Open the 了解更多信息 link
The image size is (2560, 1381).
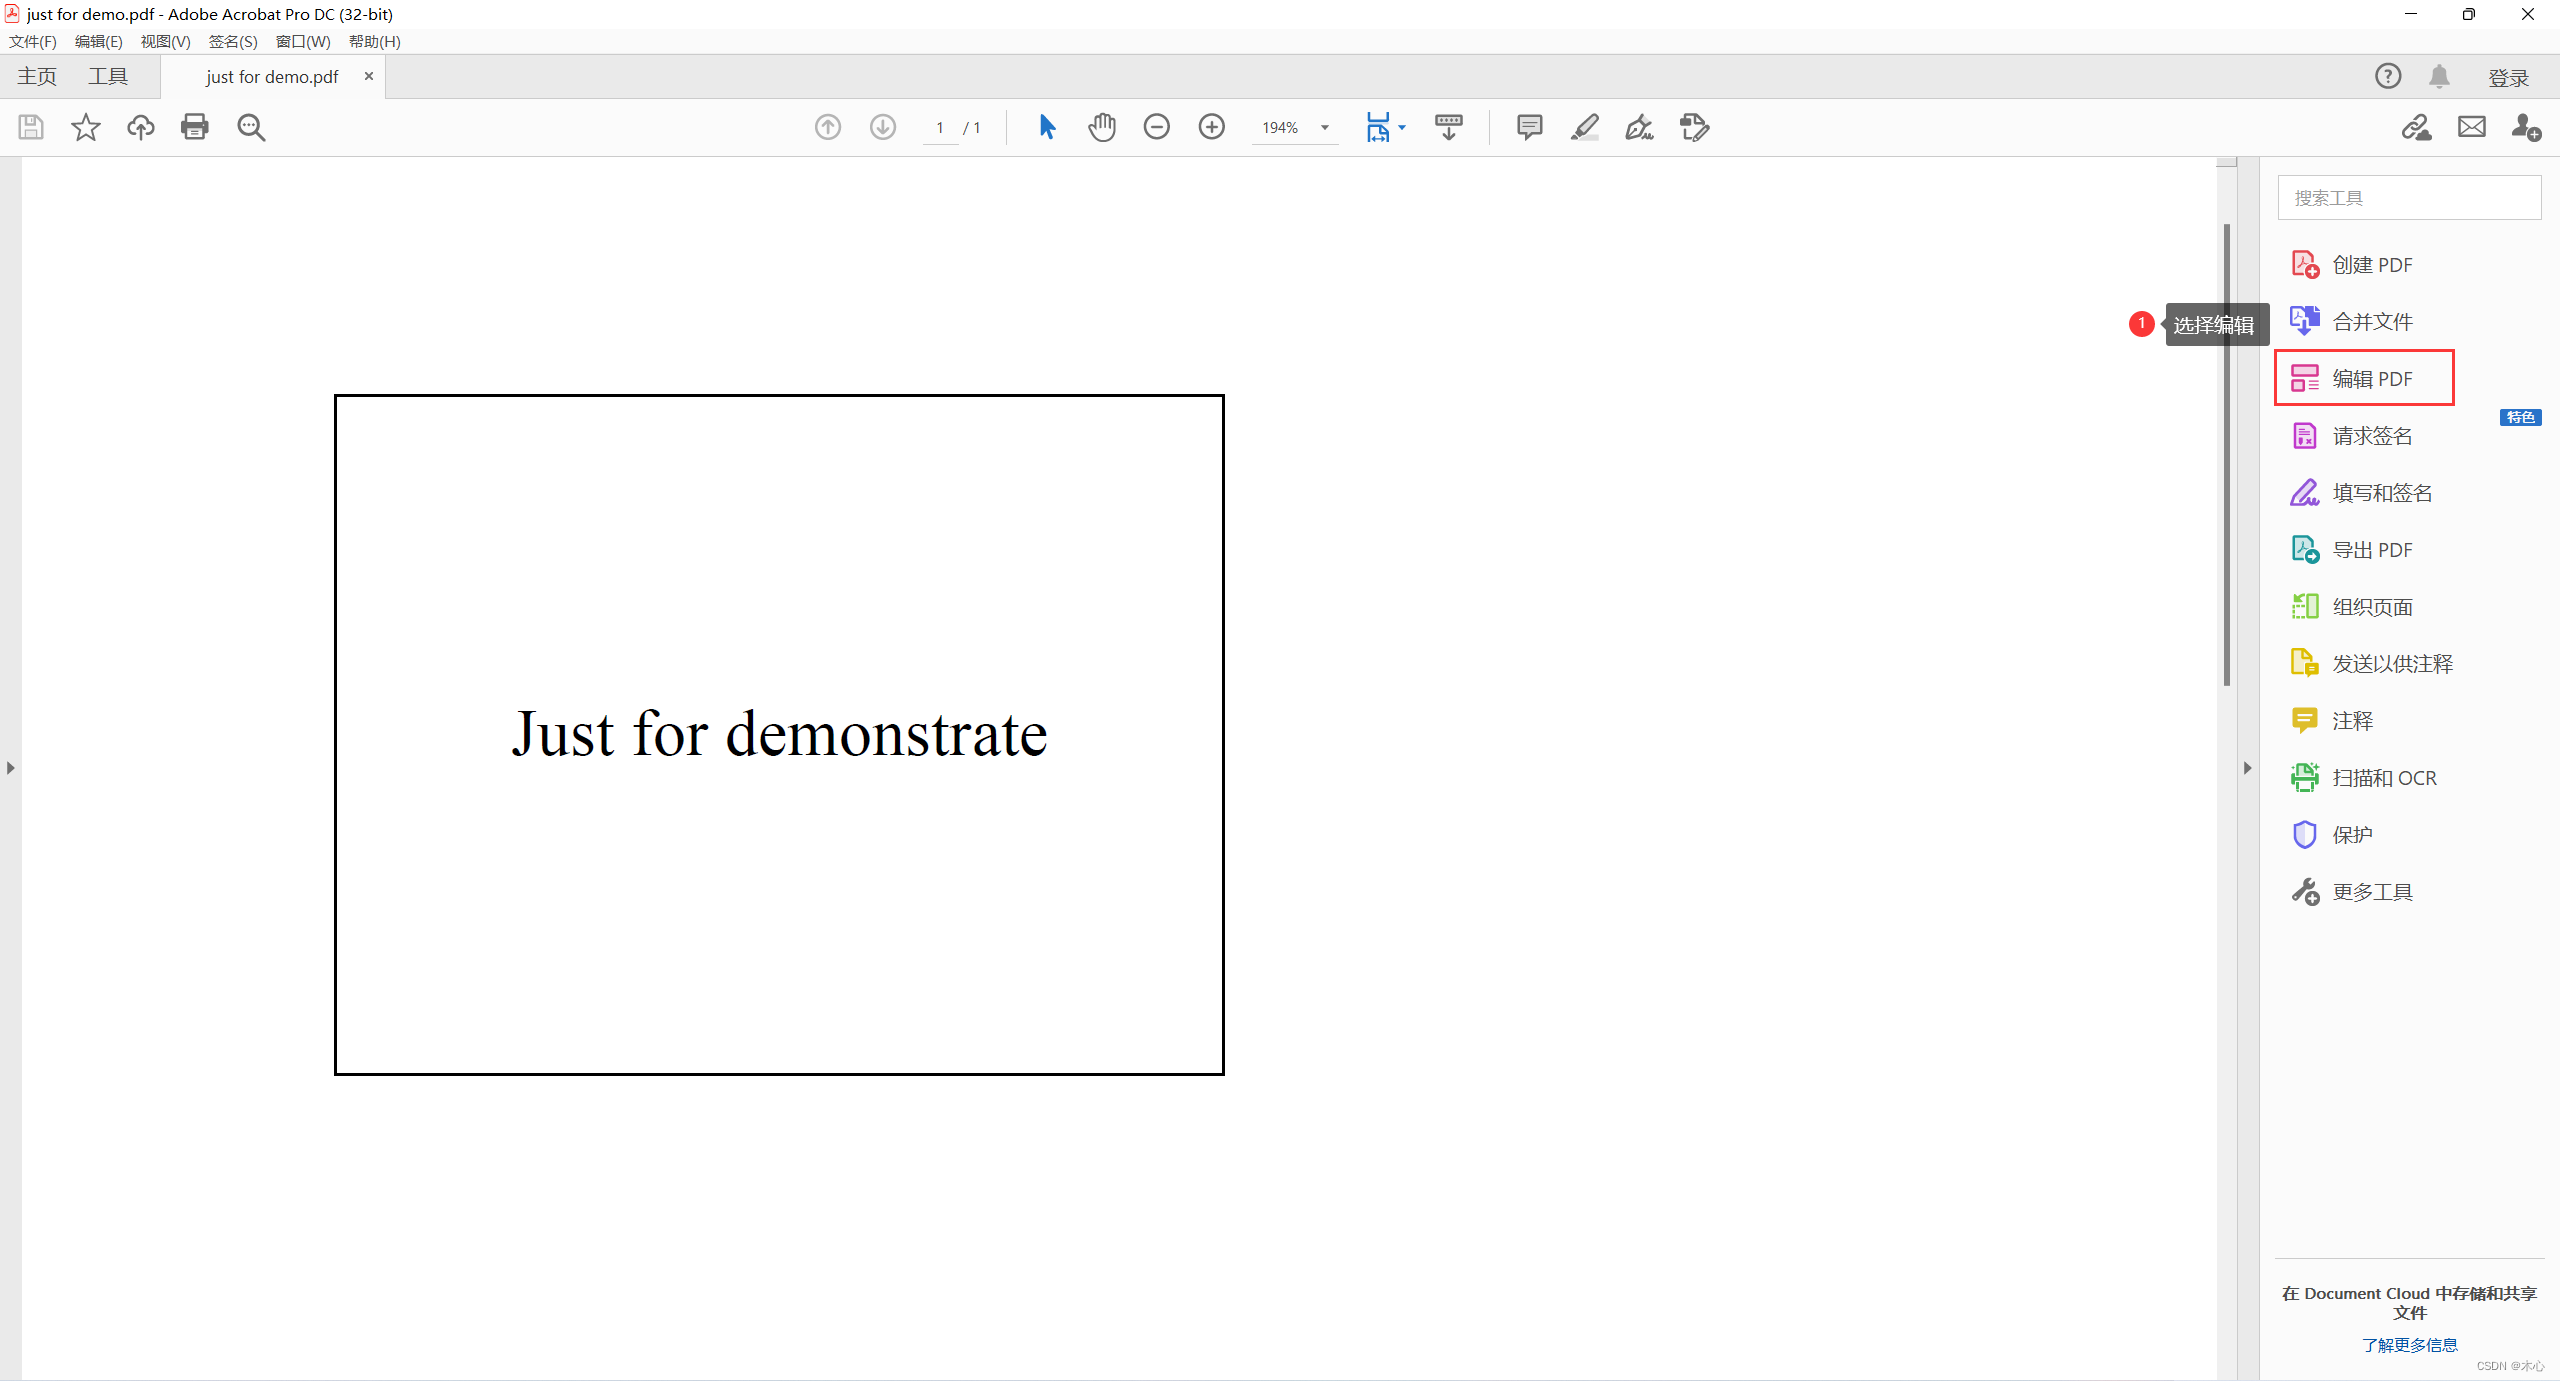(2409, 1345)
